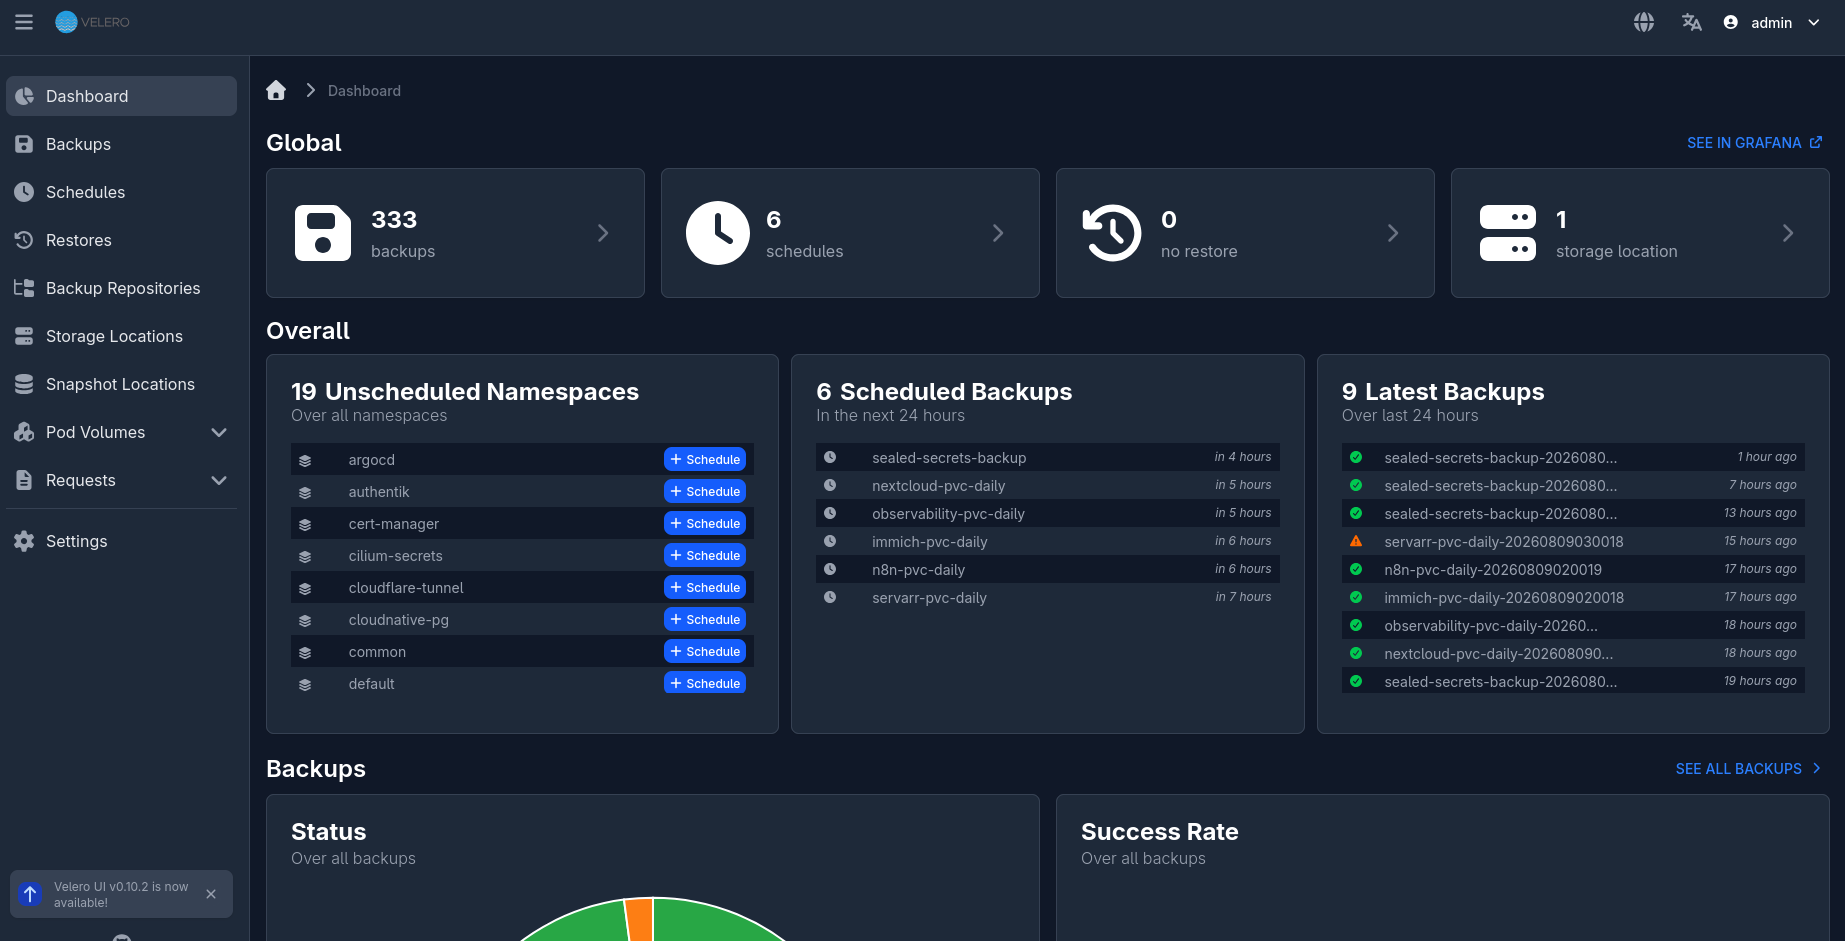Expand the Pod Volumes submenu chevron
The image size is (1845, 941).
pos(219,432)
